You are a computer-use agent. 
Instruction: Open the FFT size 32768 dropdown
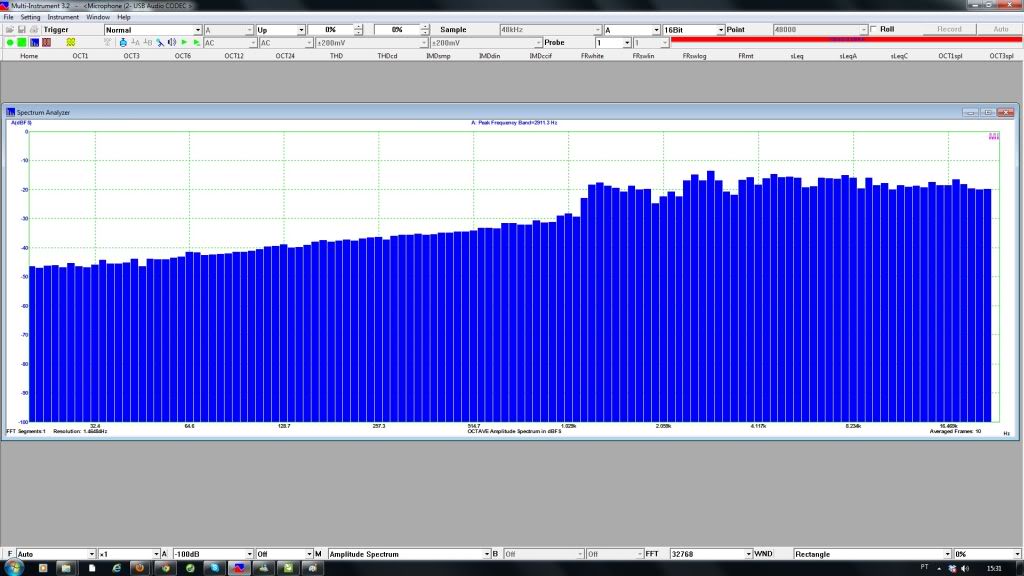(x=711, y=554)
